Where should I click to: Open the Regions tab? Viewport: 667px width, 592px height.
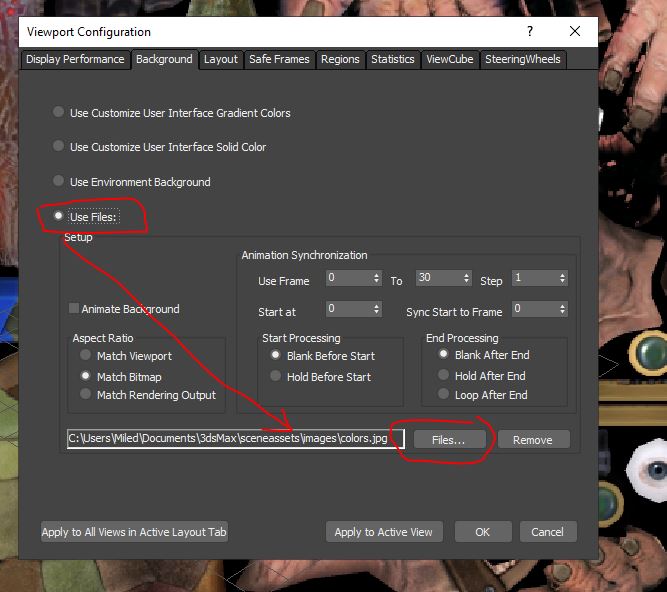340,59
